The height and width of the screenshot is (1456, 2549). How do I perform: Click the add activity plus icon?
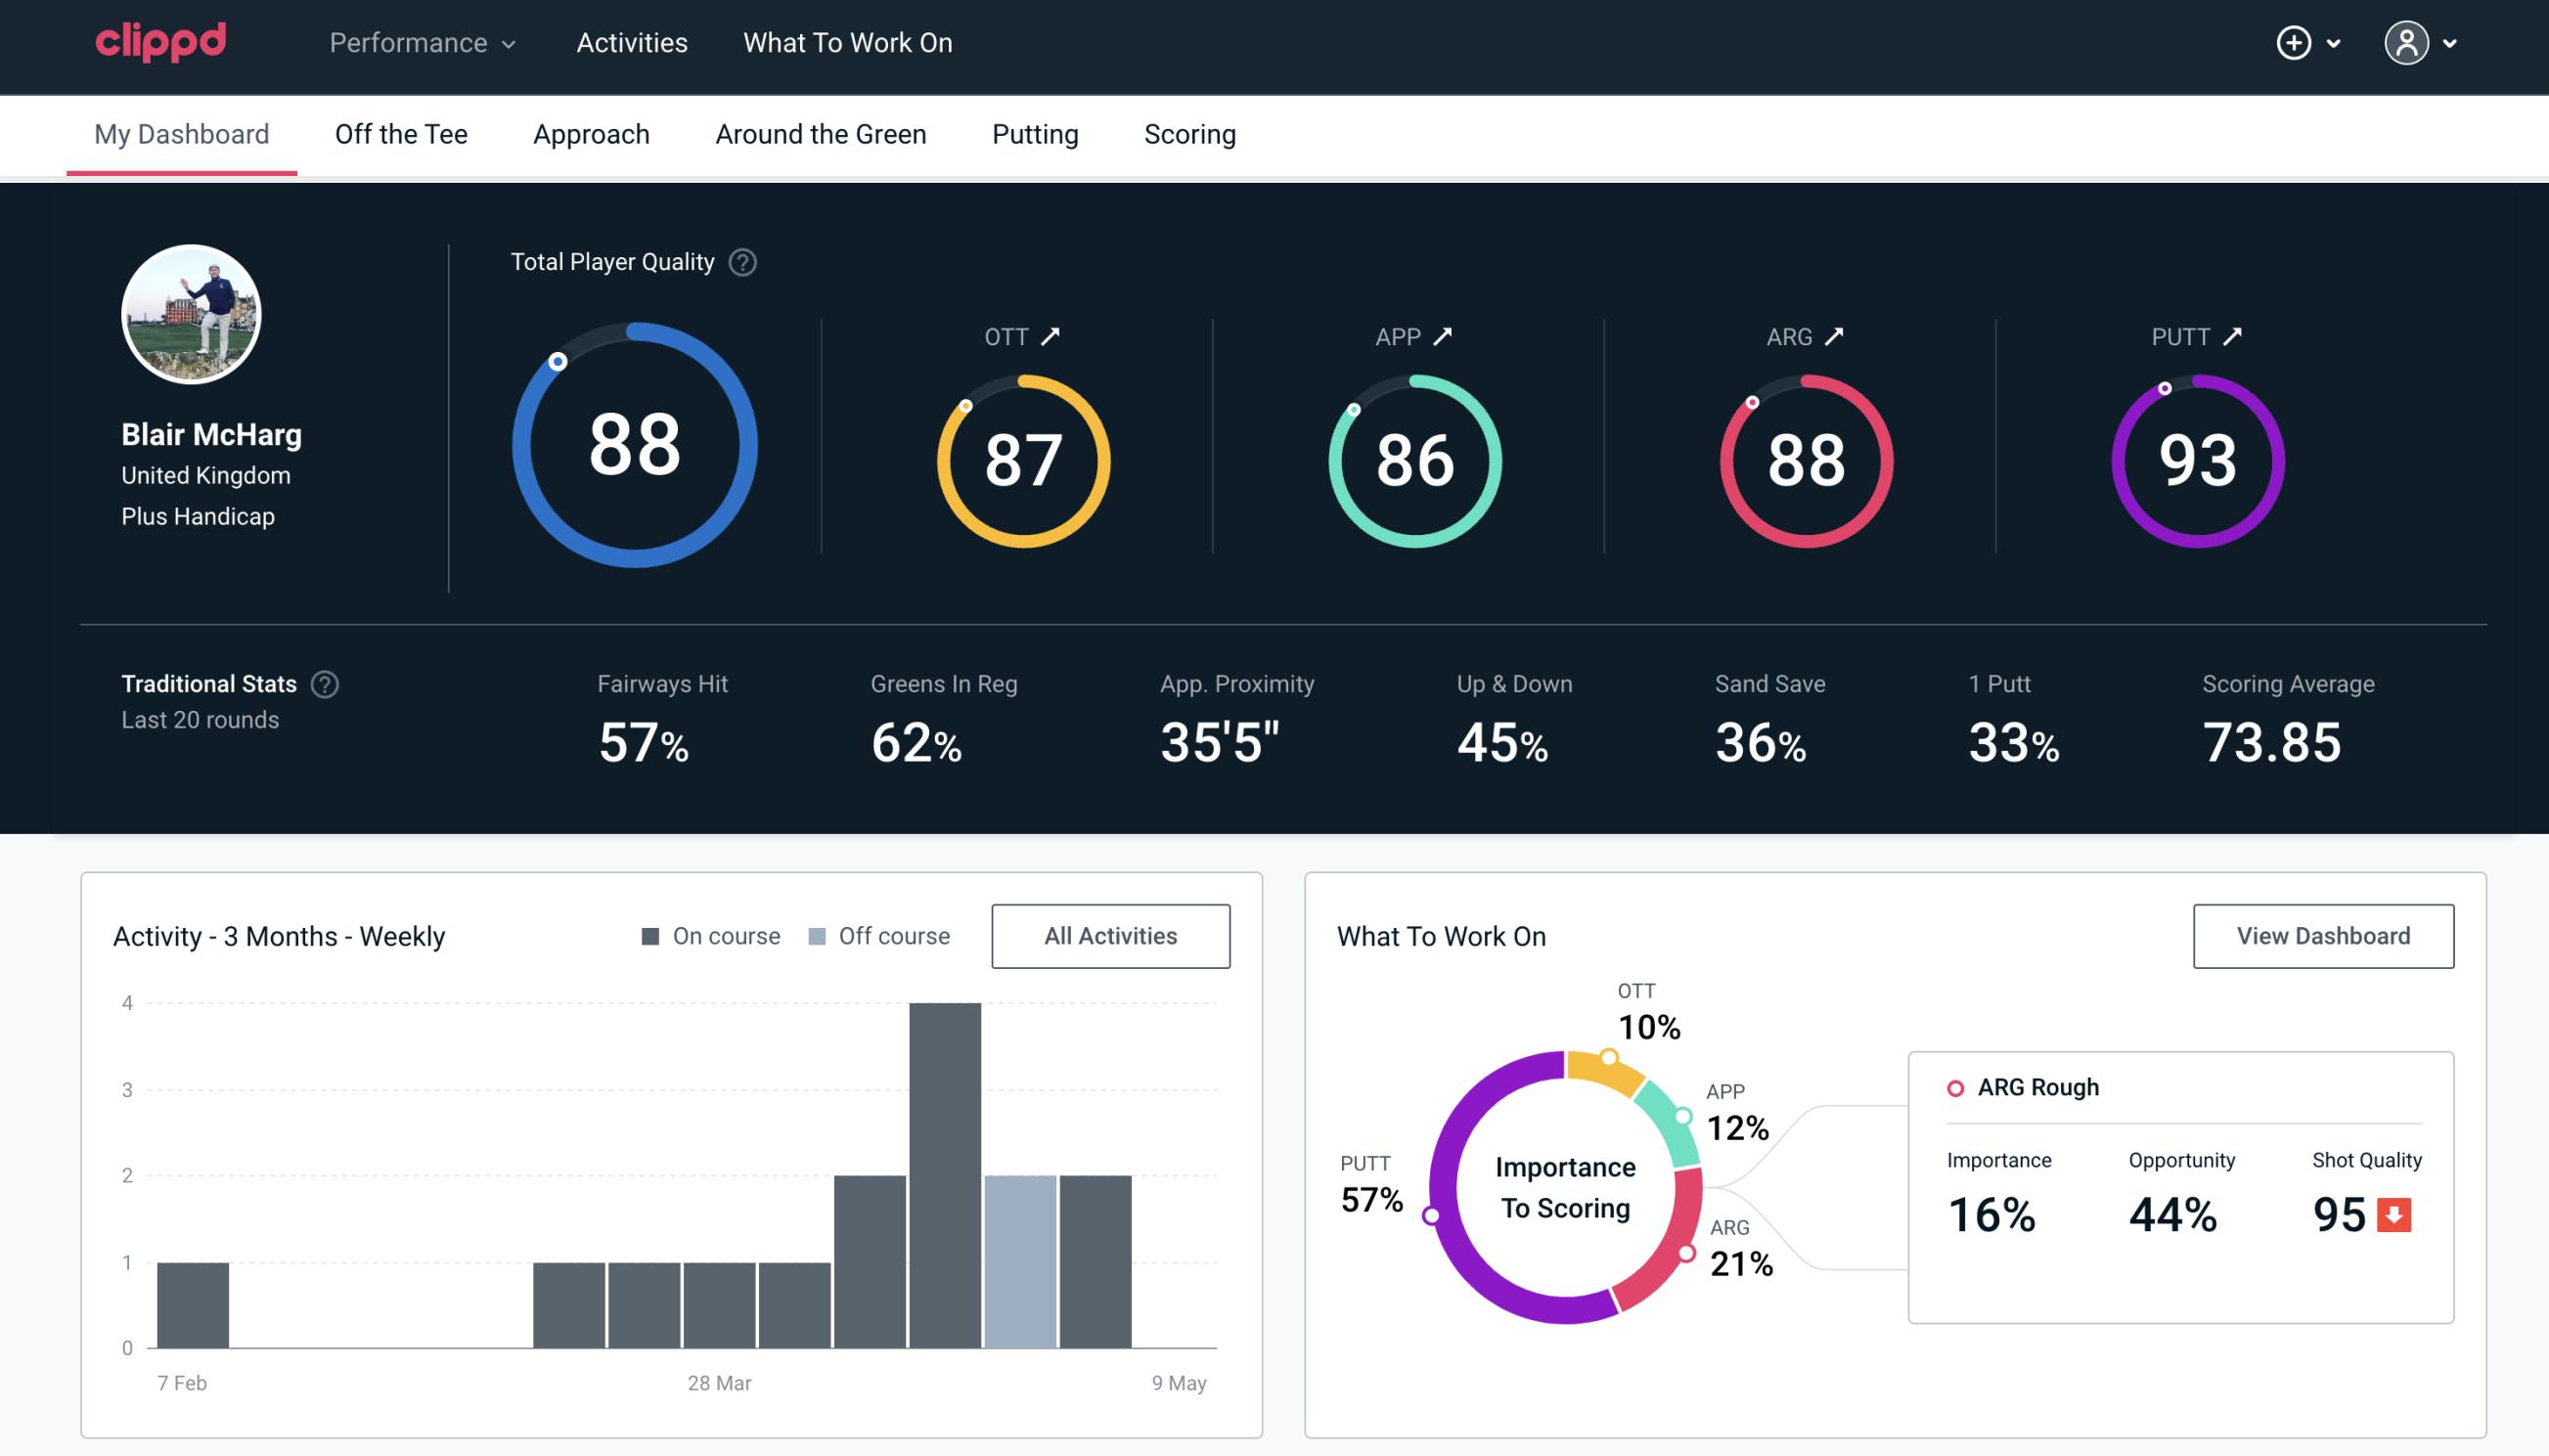point(2297,44)
